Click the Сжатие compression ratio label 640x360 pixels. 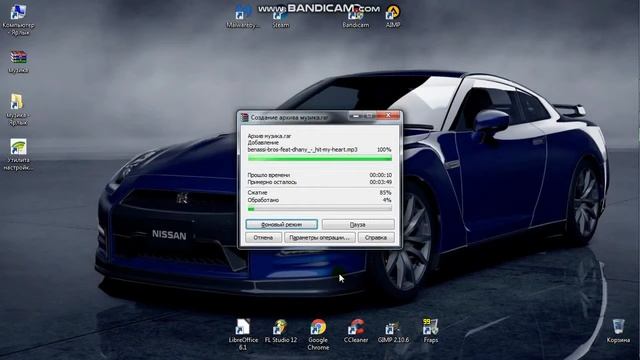[257, 193]
